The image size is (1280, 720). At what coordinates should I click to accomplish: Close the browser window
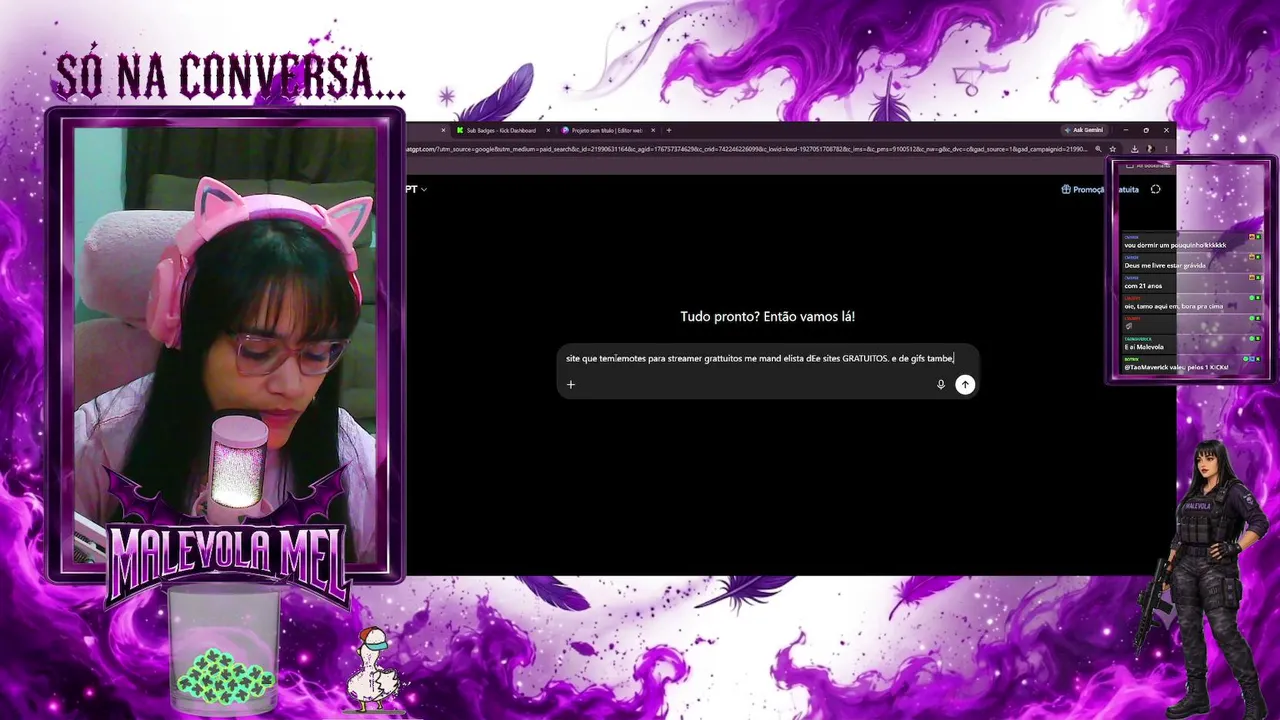(1166, 130)
